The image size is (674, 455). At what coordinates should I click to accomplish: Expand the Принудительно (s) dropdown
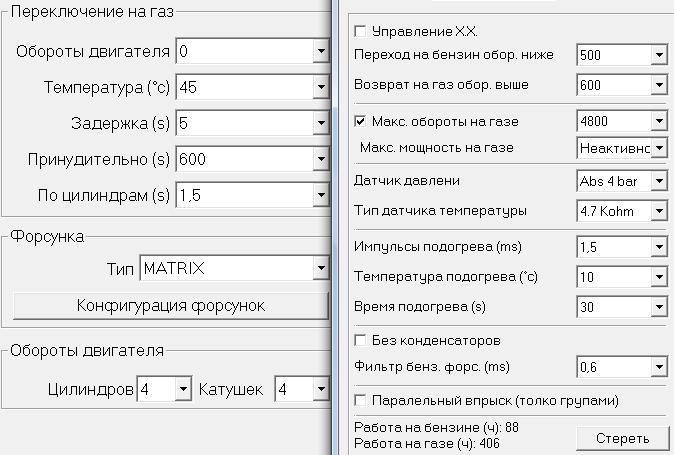coord(320,159)
